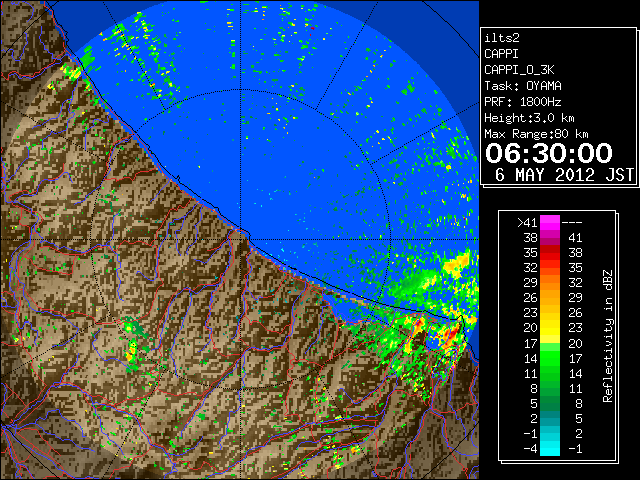Select the '6 MAY 2012 JST' date
The height and width of the screenshot is (480, 640).
[564, 175]
